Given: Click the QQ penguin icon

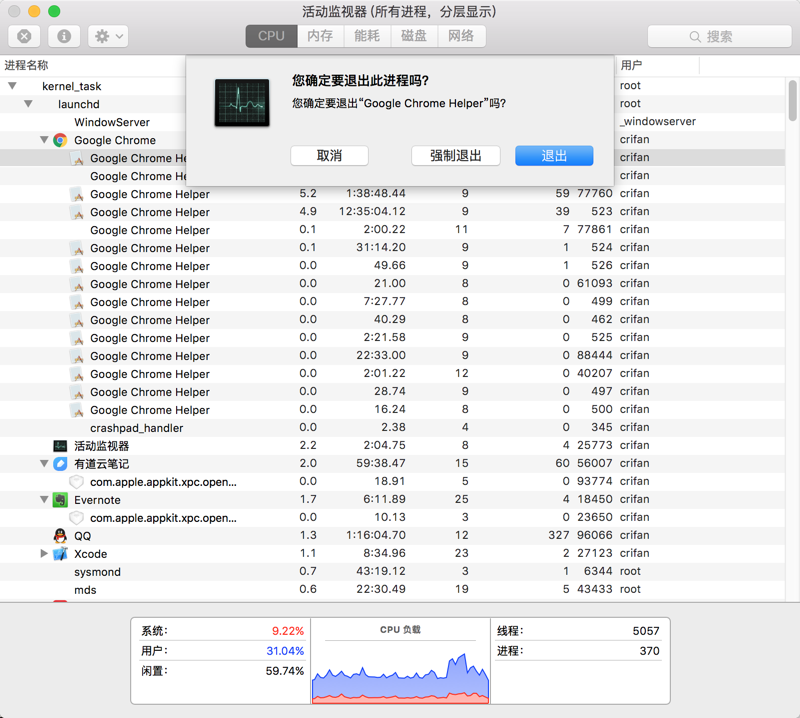Looking at the screenshot, I should pos(60,535).
